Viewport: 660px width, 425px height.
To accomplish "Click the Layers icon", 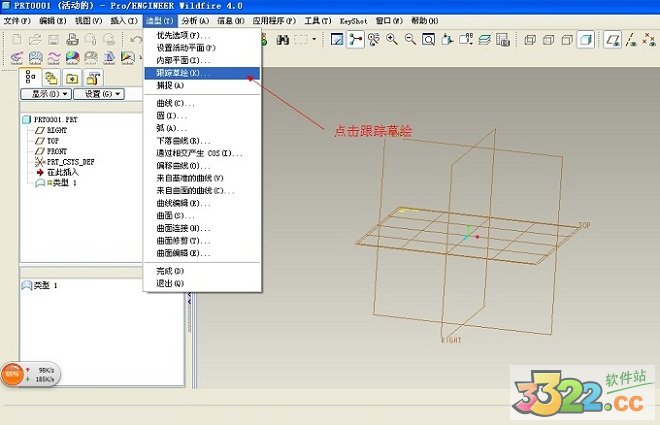I will point(484,40).
